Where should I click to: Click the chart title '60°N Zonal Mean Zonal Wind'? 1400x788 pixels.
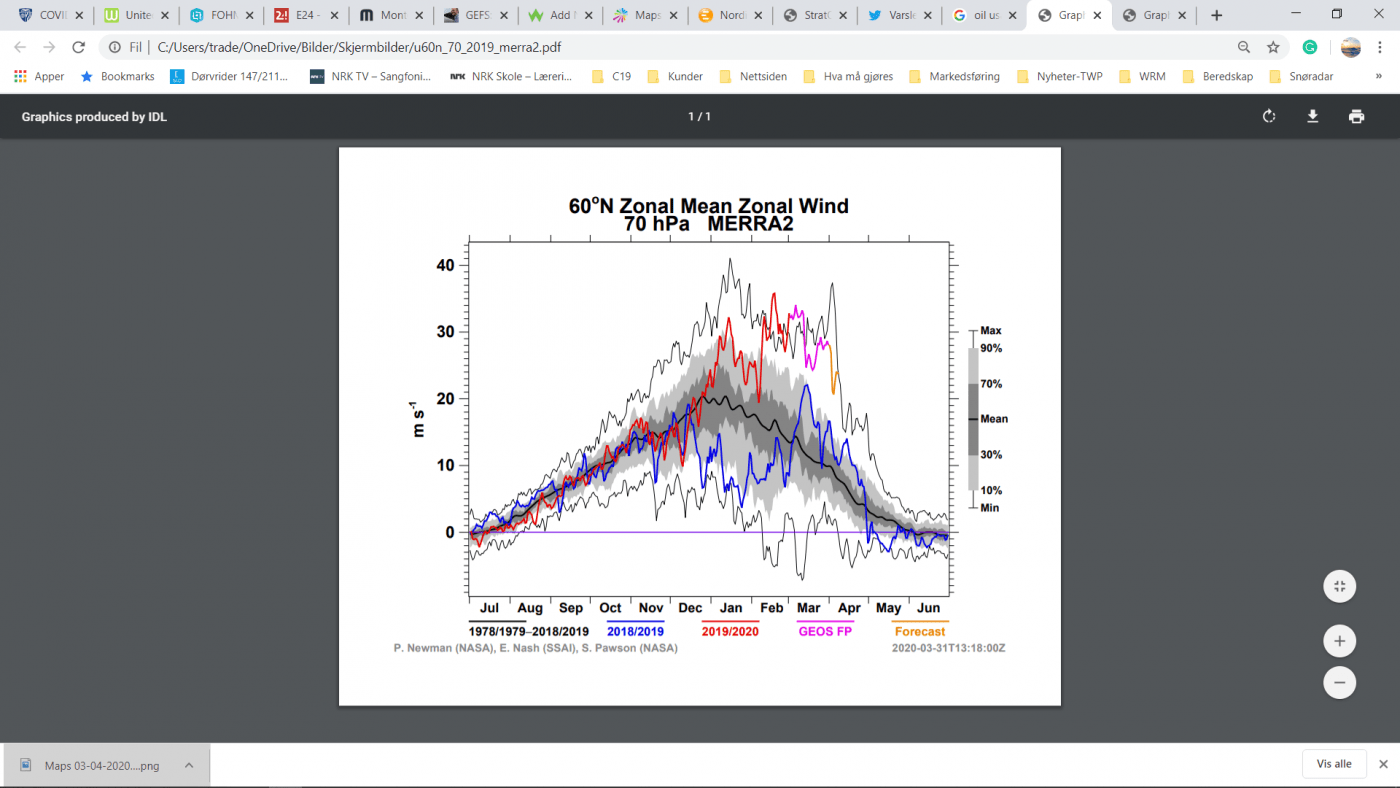pyautogui.click(x=708, y=206)
